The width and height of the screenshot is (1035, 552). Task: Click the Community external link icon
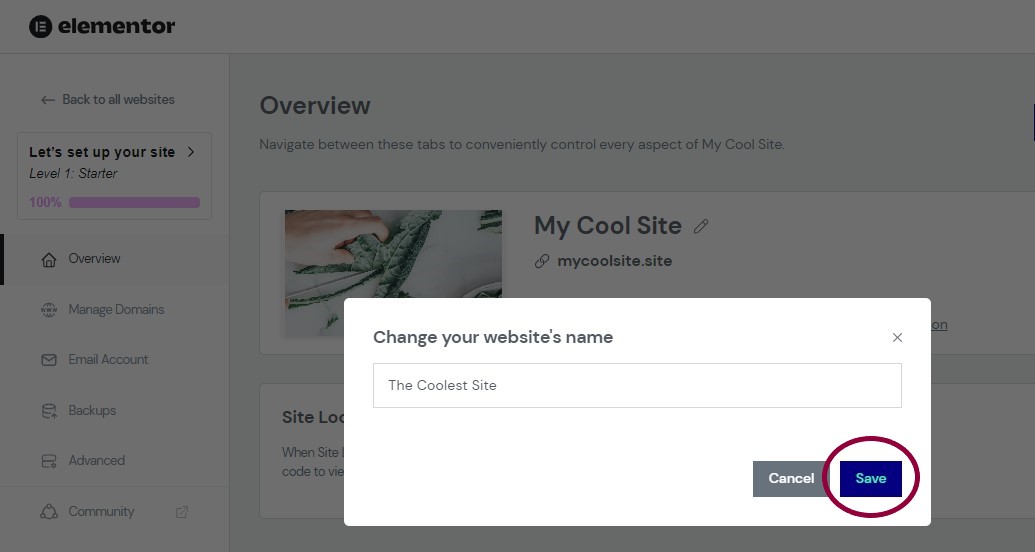182,512
